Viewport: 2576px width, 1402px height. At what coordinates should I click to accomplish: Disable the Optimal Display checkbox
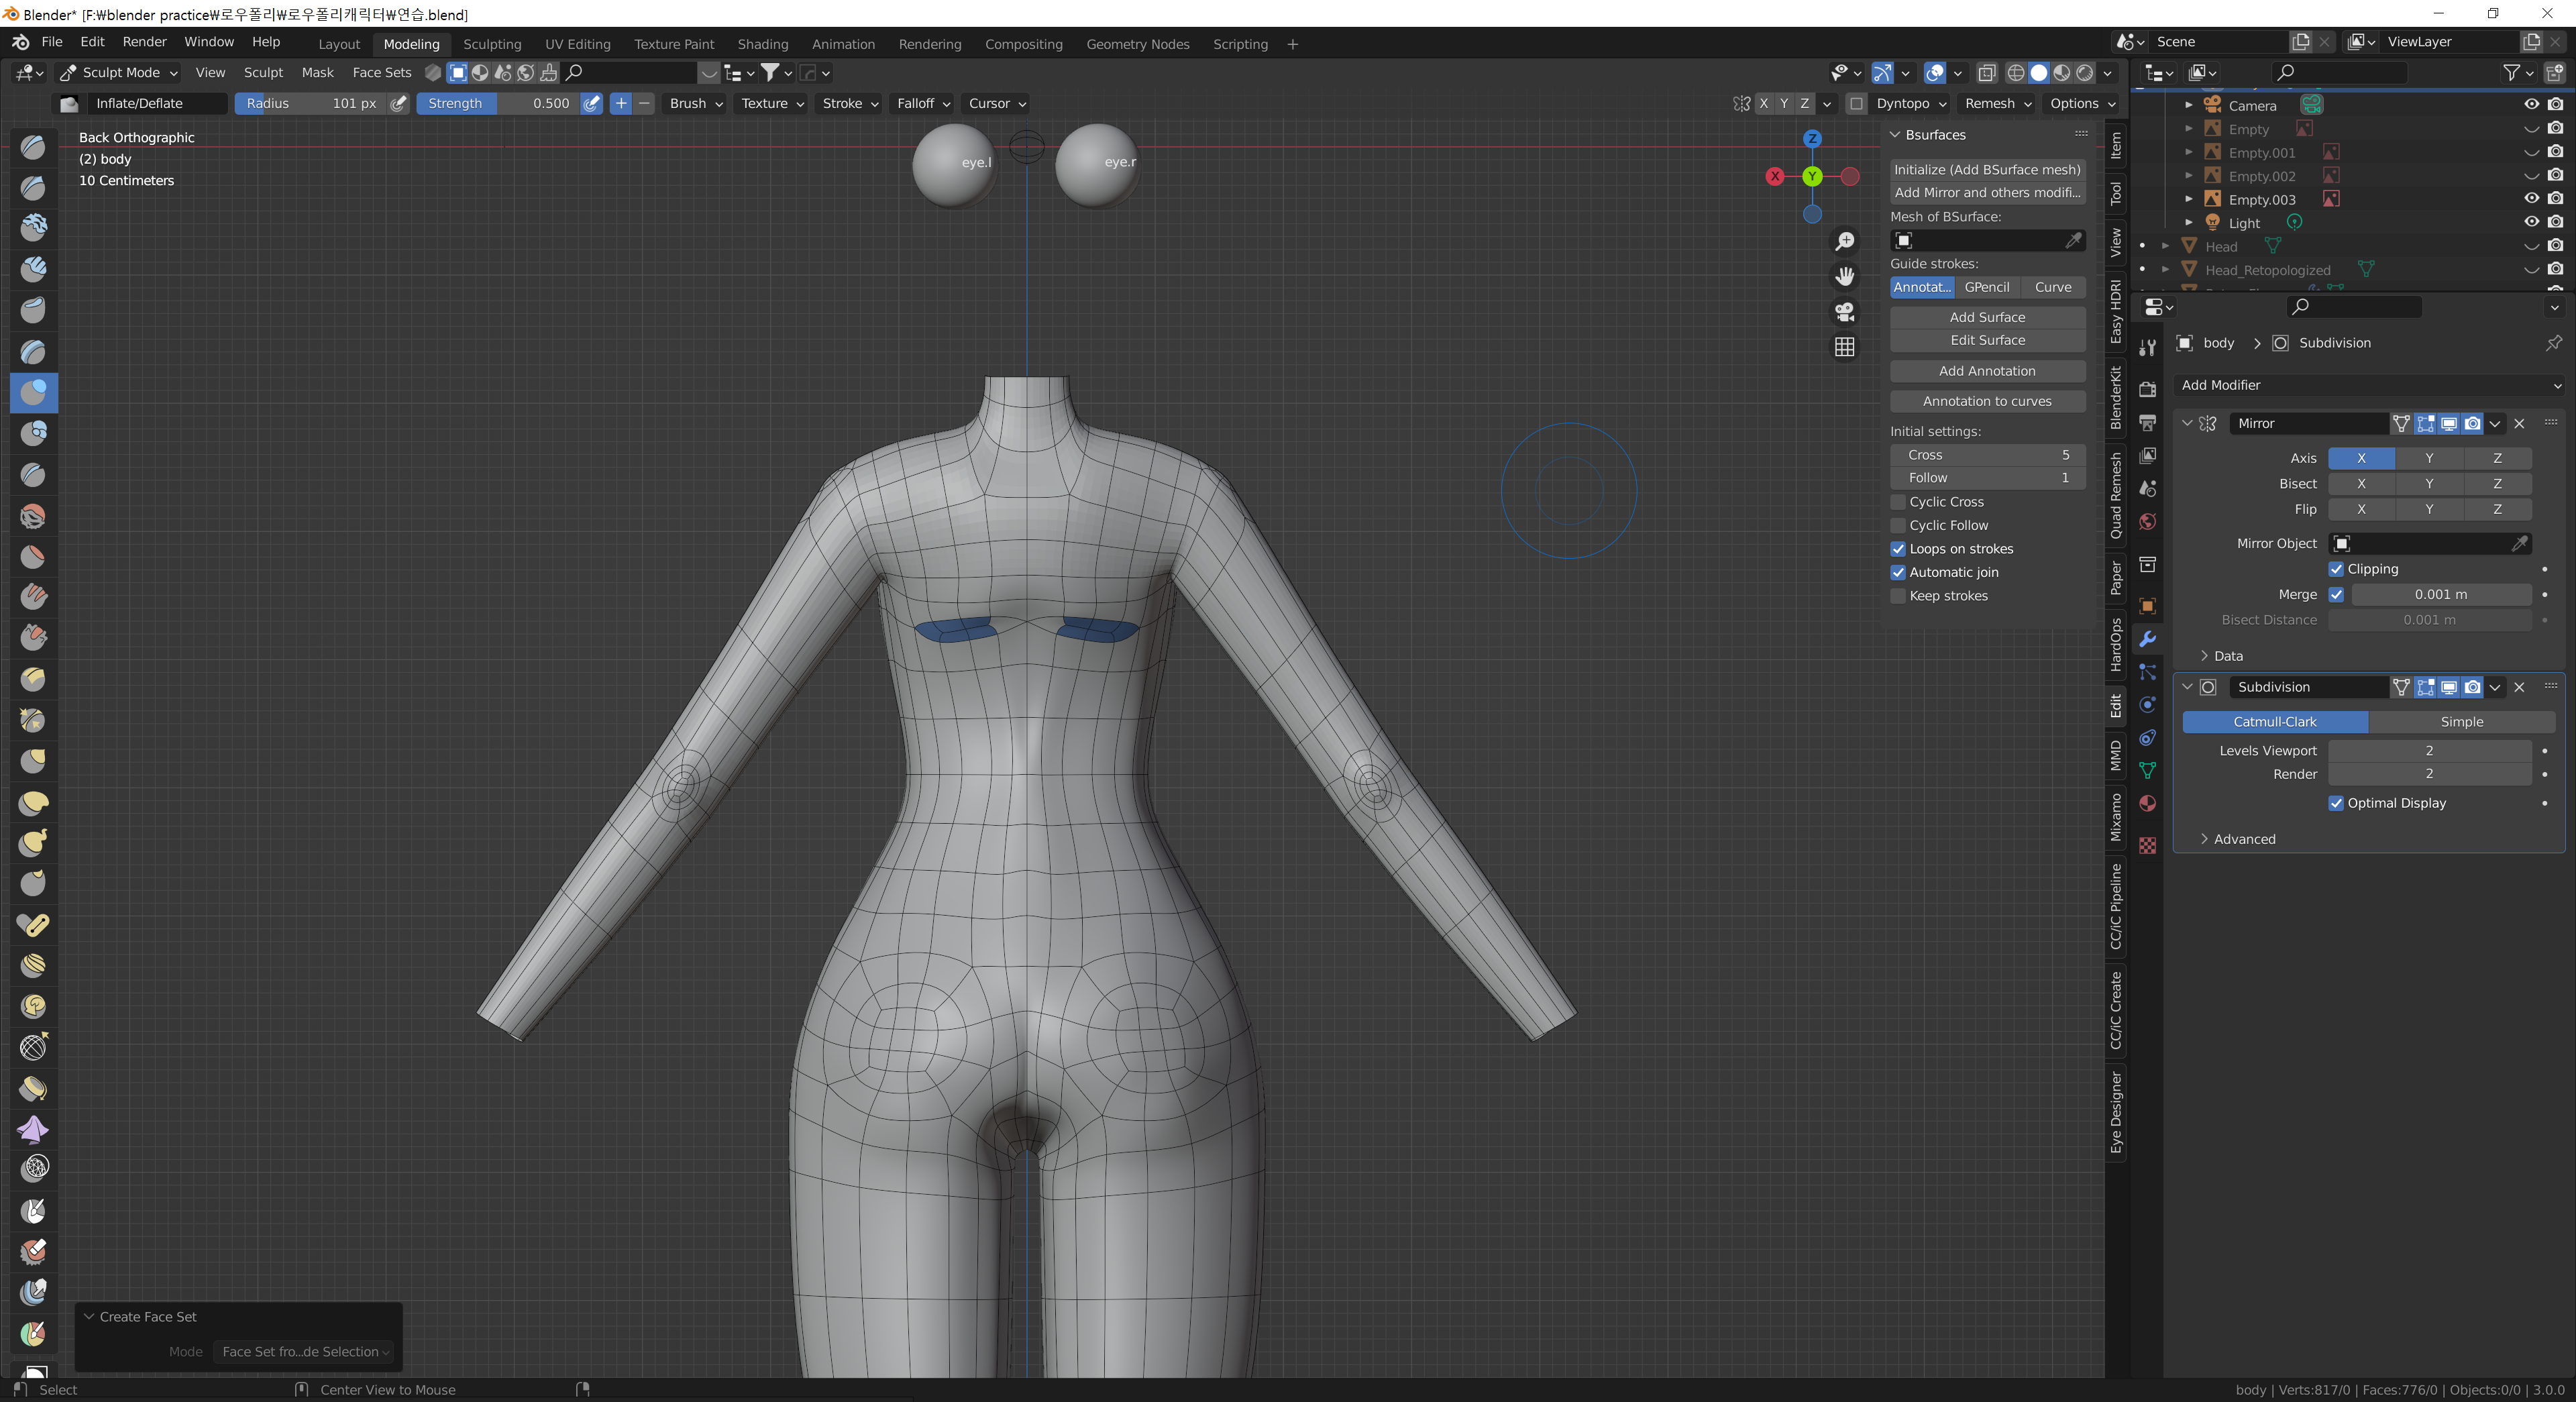coord(2336,803)
